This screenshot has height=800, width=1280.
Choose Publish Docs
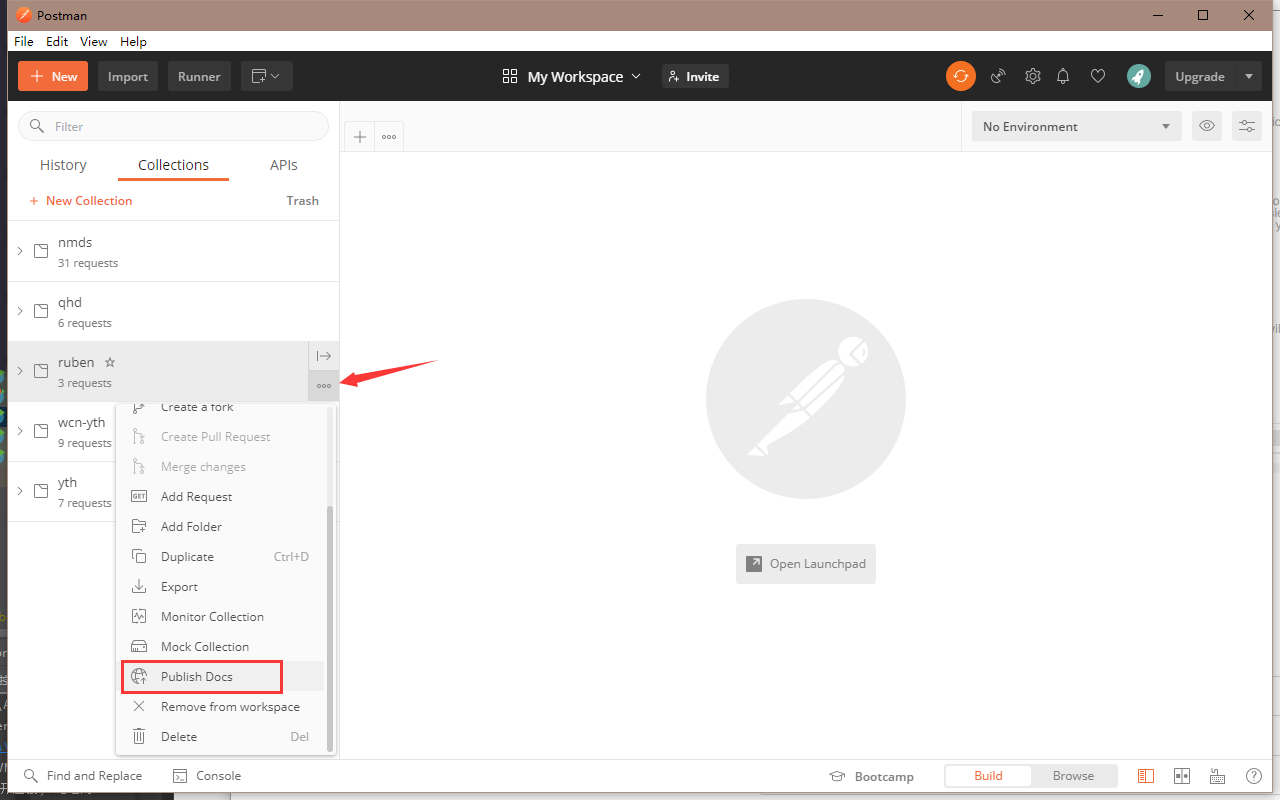click(x=220, y=677)
